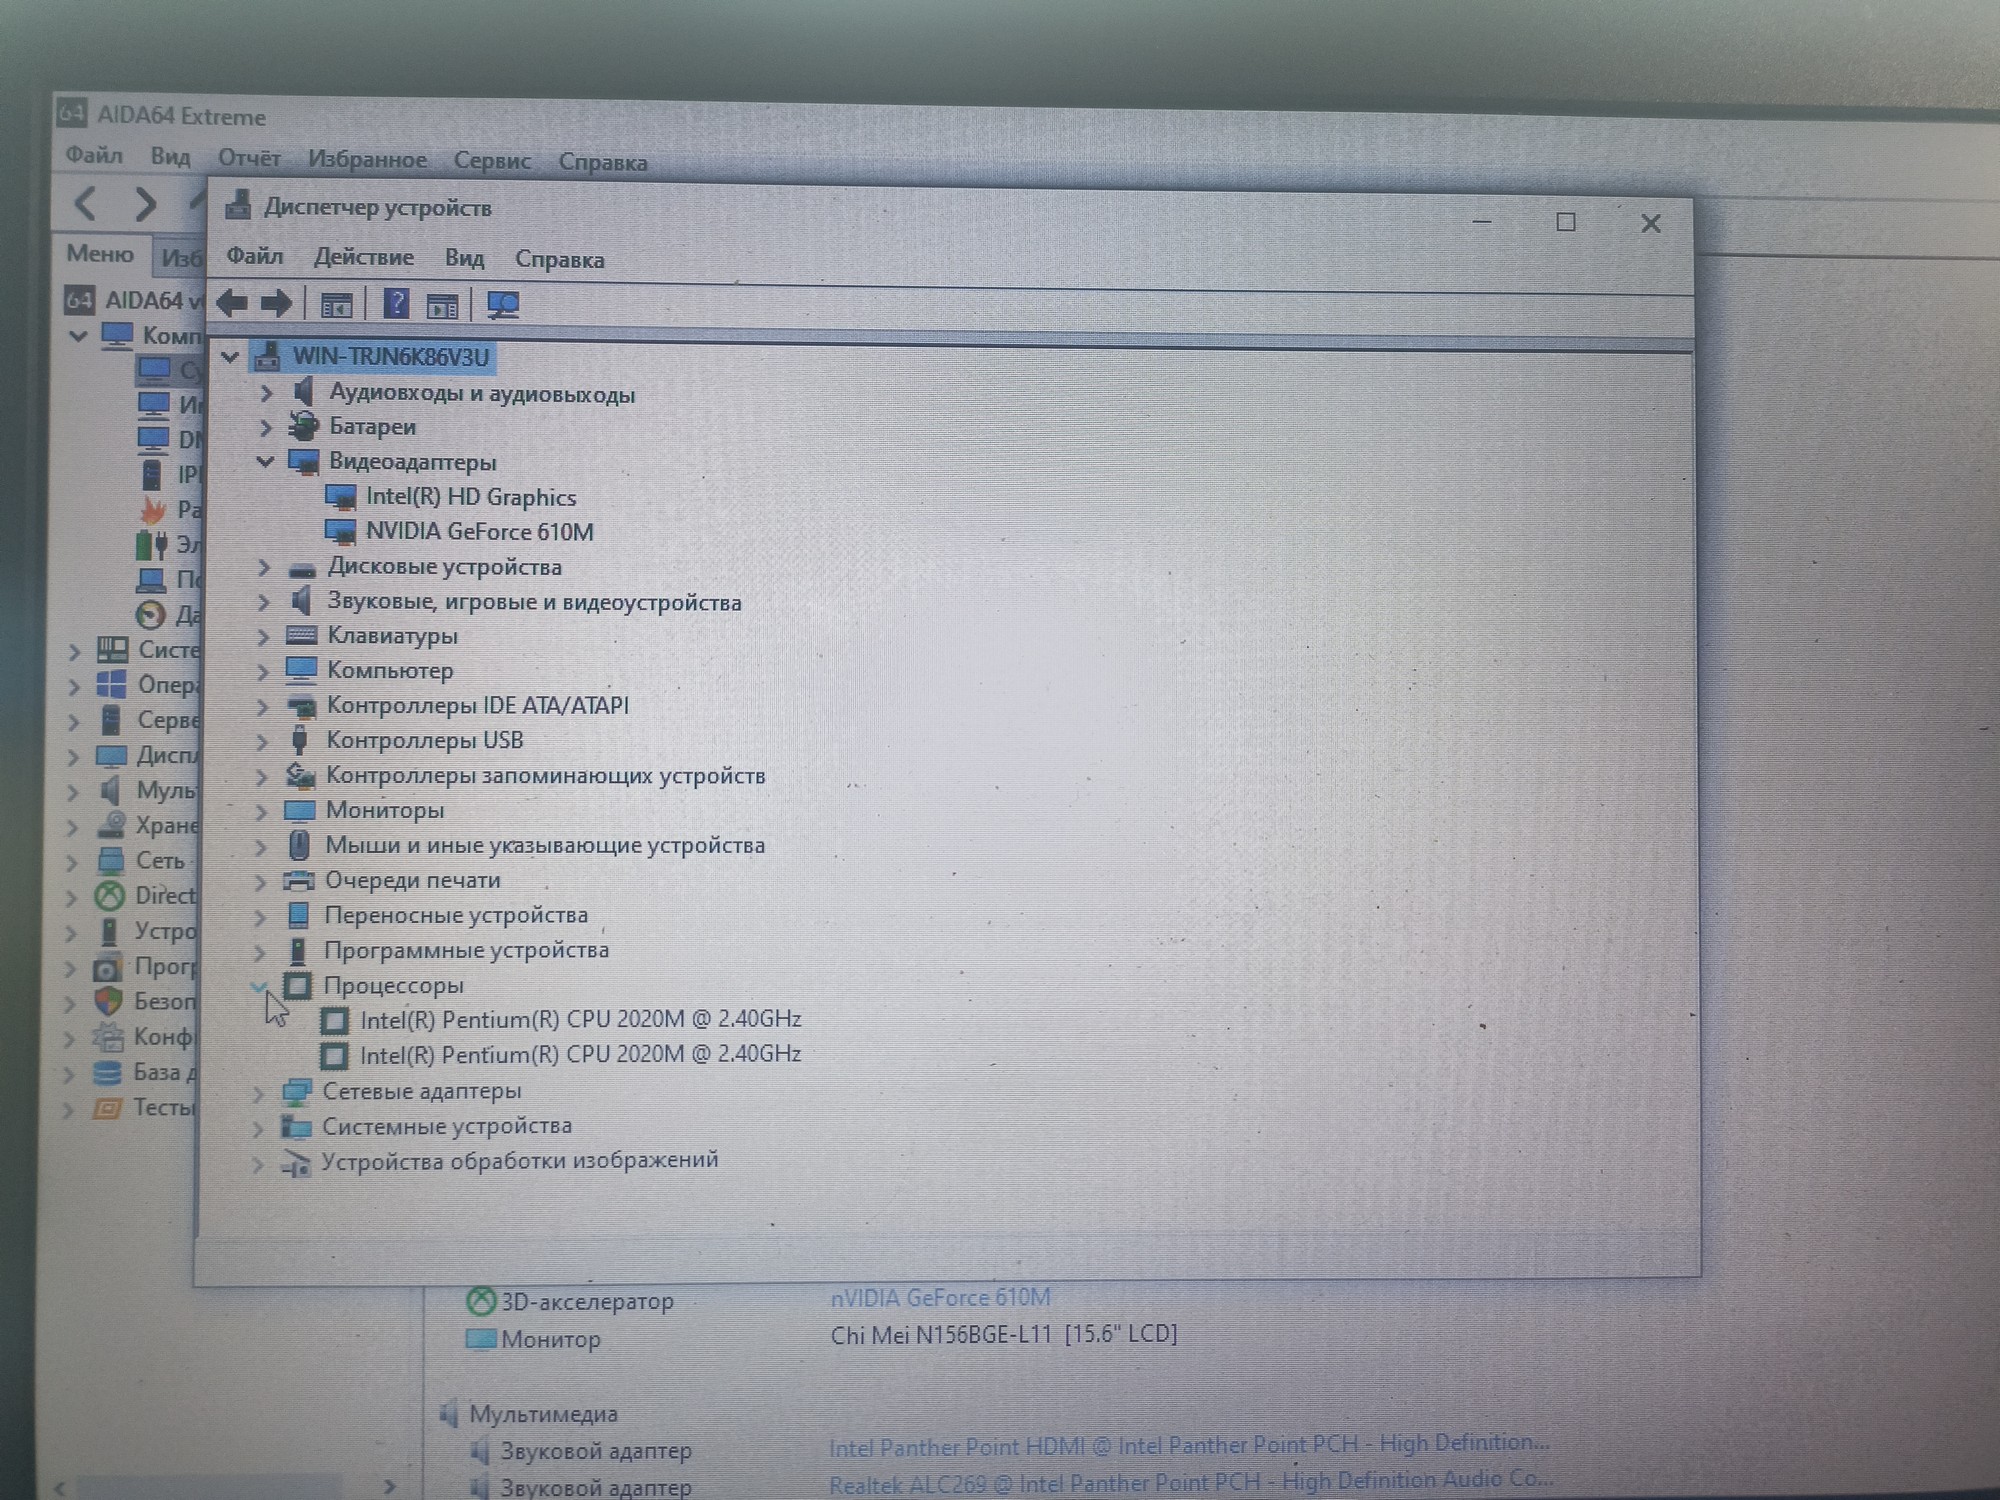Image resolution: width=2000 pixels, height=1500 pixels.
Task: Click the Сетевые адаптеры network icon
Action: [296, 1092]
